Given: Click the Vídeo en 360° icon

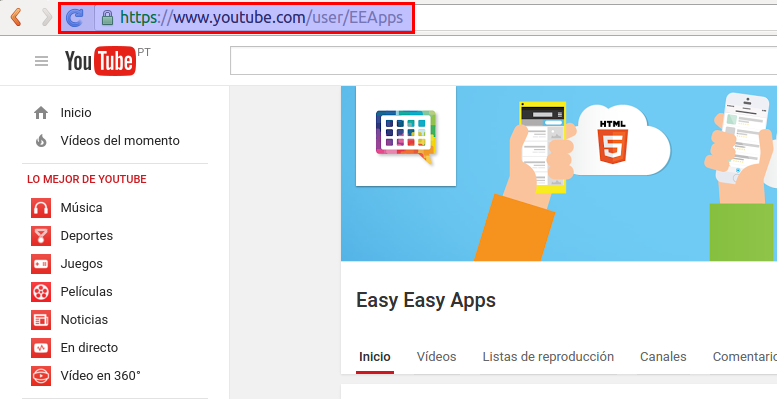Looking at the screenshot, I should pos(41,376).
